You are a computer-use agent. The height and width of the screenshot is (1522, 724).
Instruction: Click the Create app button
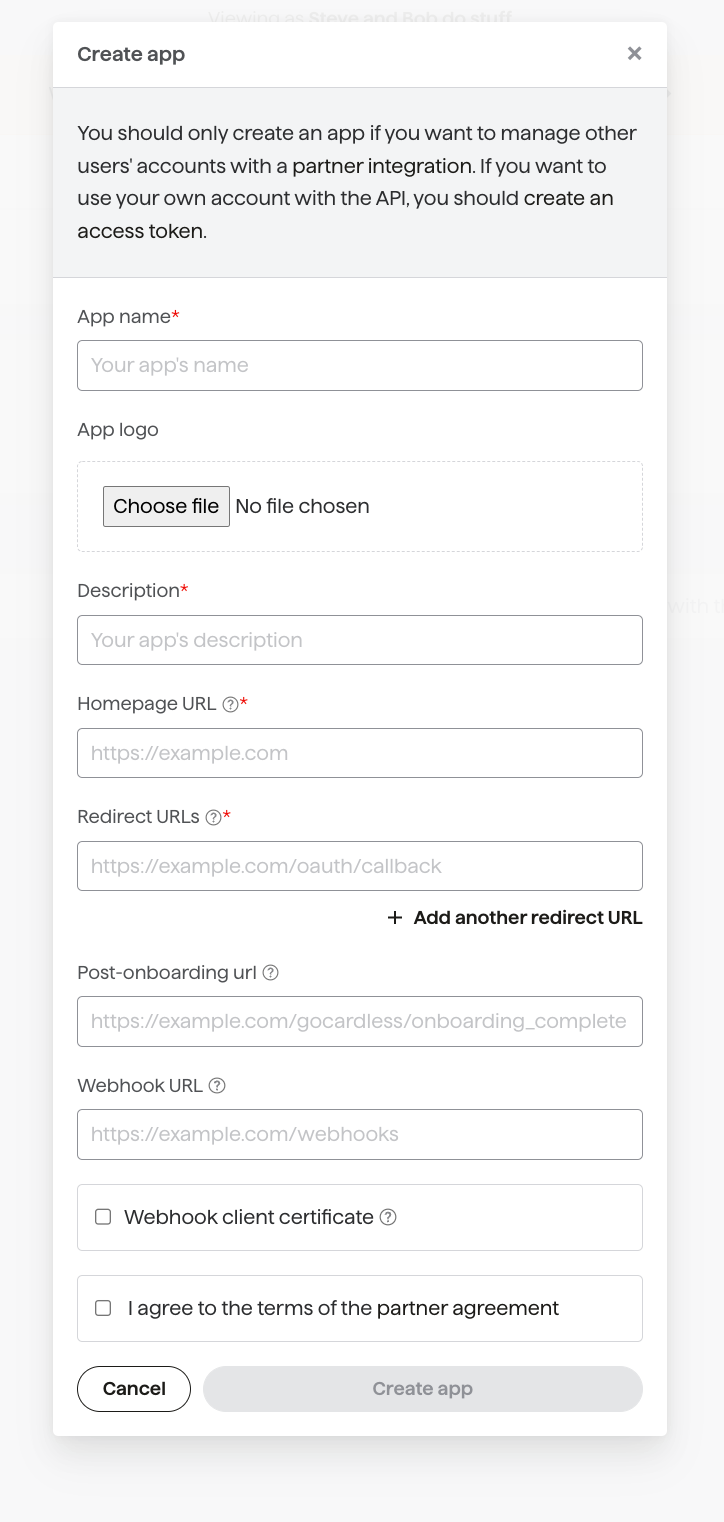pyautogui.click(x=422, y=1389)
